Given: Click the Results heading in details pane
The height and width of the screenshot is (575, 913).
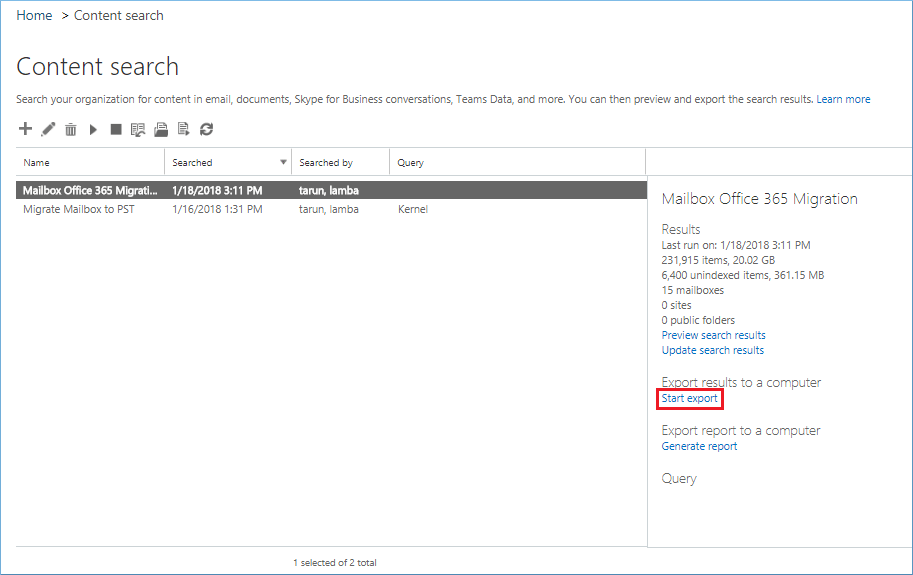Looking at the screenshot, I should (681, 229).
